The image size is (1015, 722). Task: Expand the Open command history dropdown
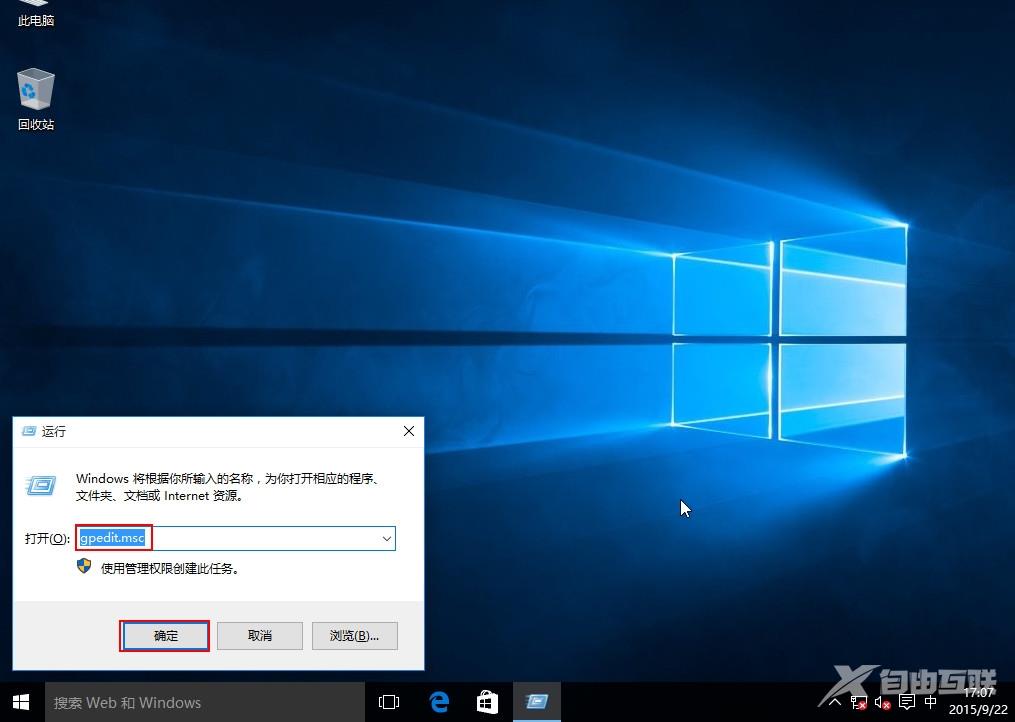[386, 538]
